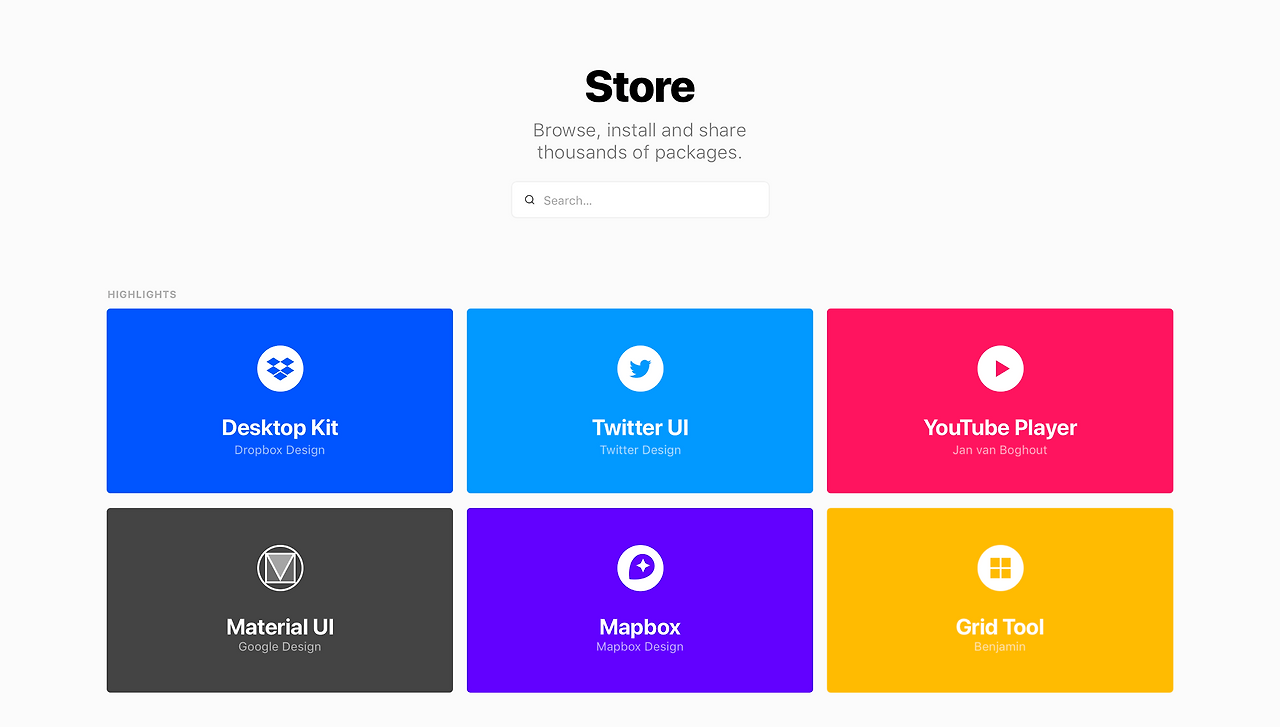Click the Mapbox Design author label

[640, 647]
